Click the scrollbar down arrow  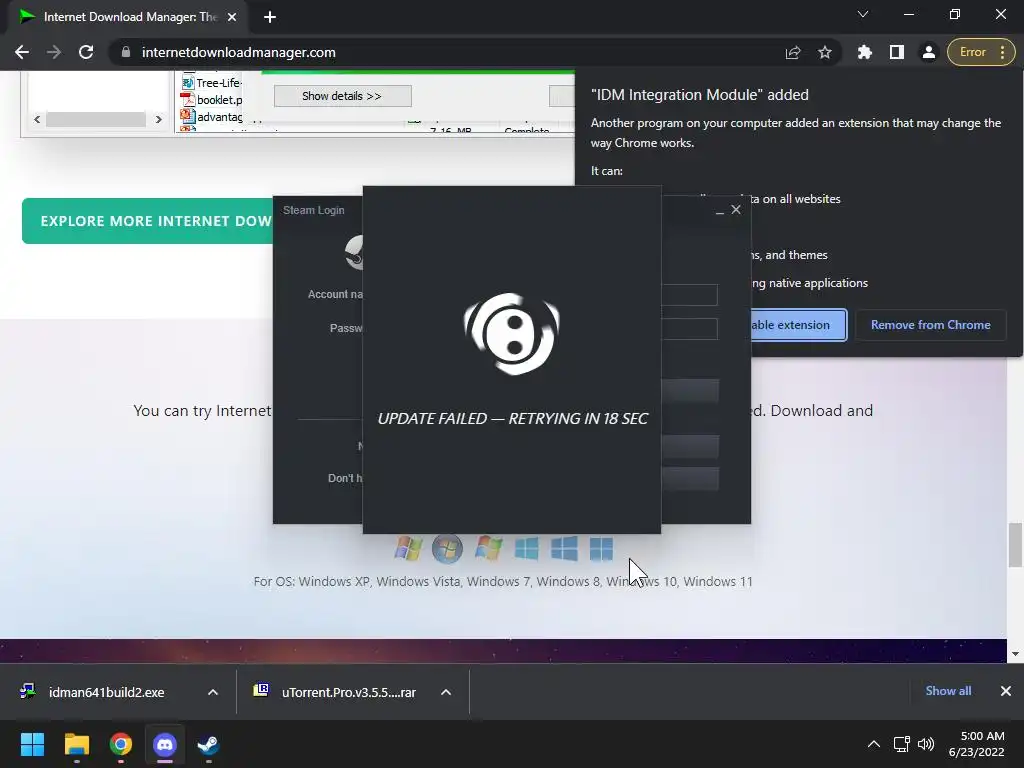[x=1016, y=654]
